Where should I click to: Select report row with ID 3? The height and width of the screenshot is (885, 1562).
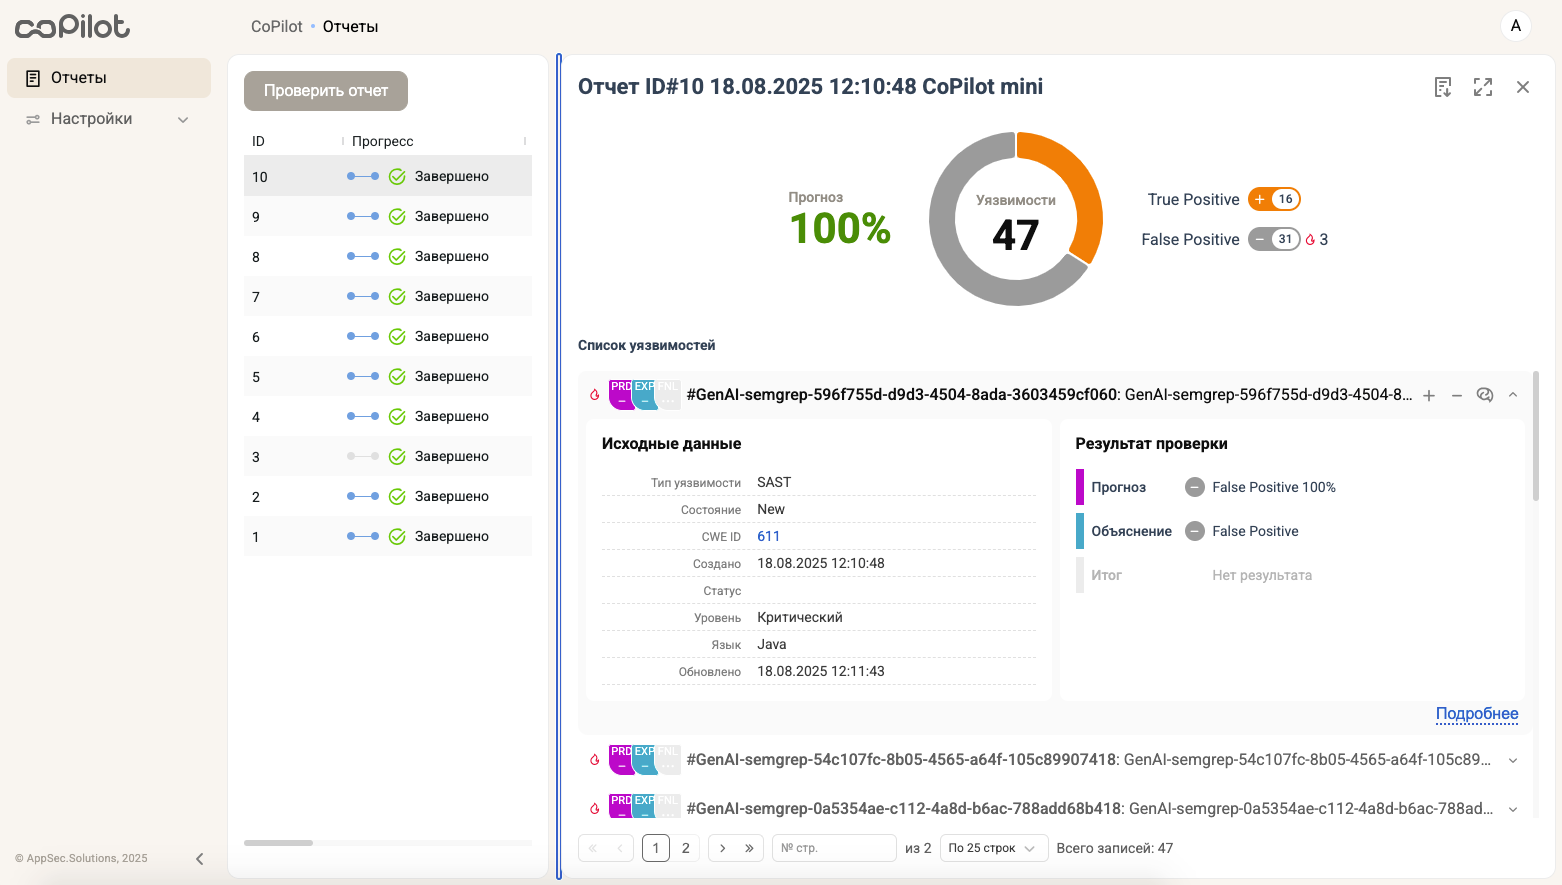pyautogui.click(x=388, y=456)
